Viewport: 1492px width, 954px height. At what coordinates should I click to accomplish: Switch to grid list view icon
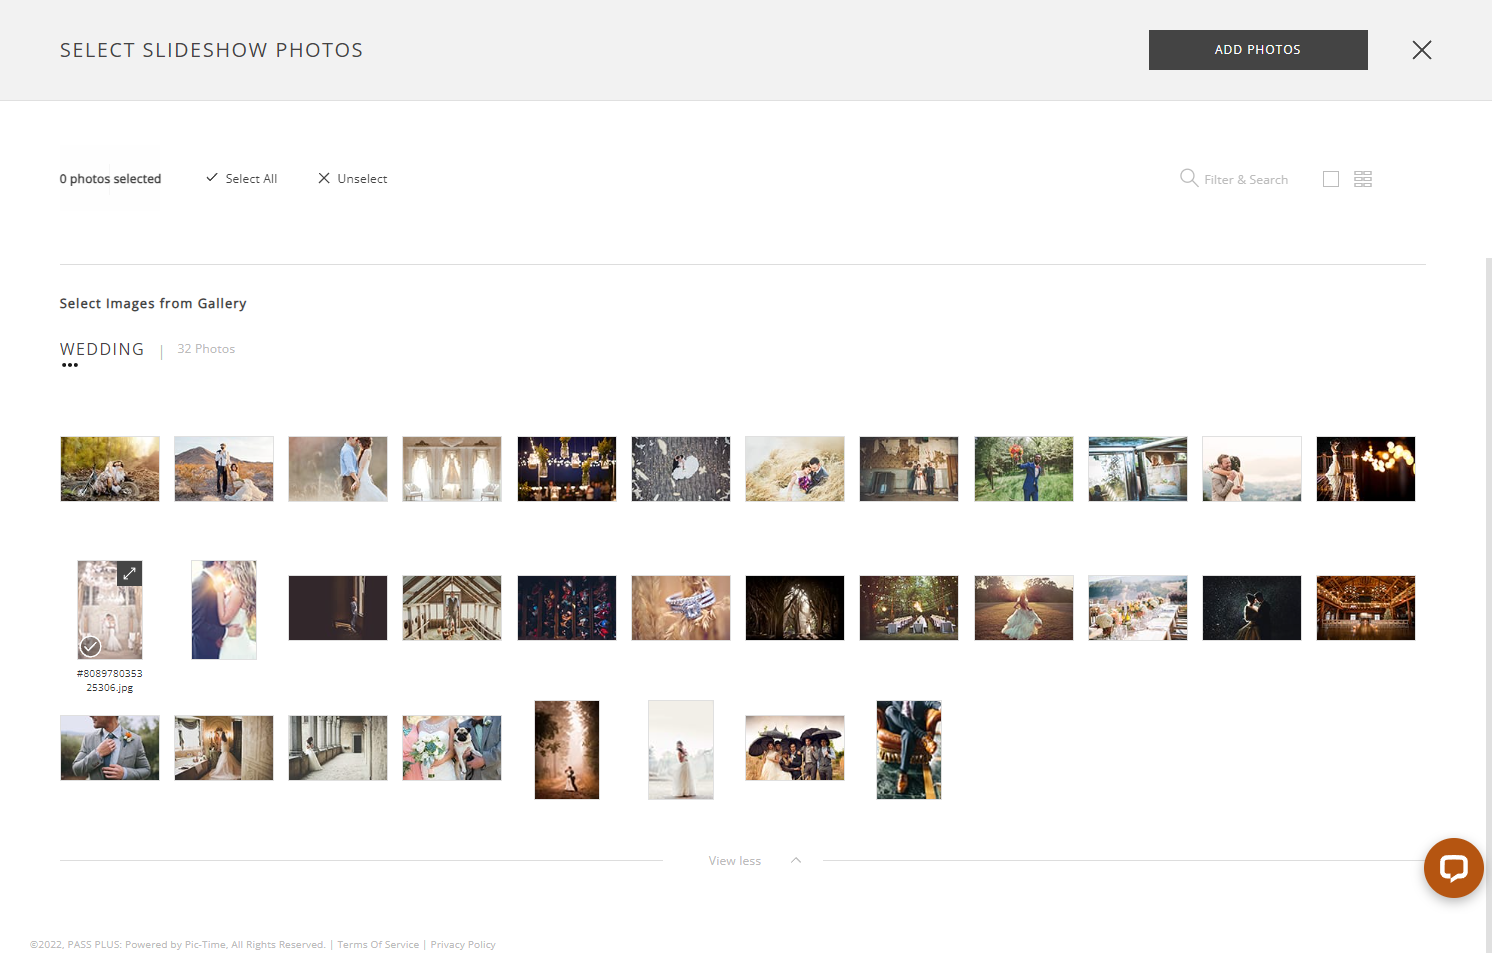click(1363, 179)
